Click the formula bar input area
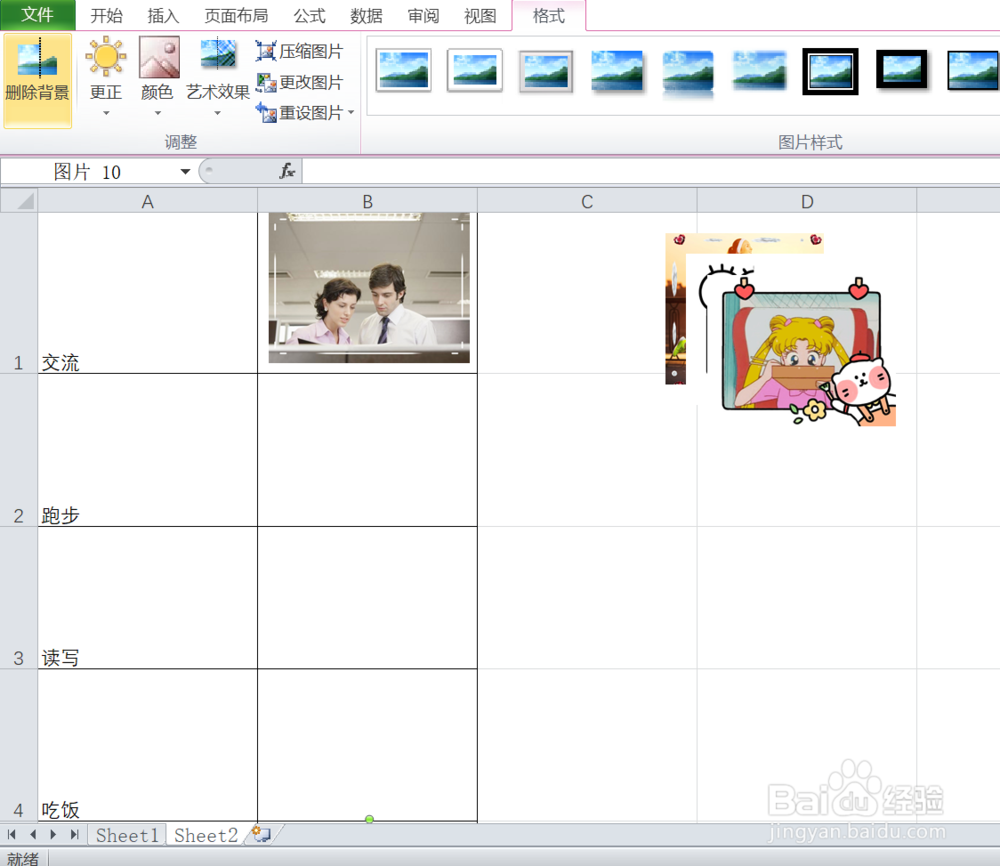The width and height of the screenshot is (1000, 866). pyautogui.click(x=651, y=171)
